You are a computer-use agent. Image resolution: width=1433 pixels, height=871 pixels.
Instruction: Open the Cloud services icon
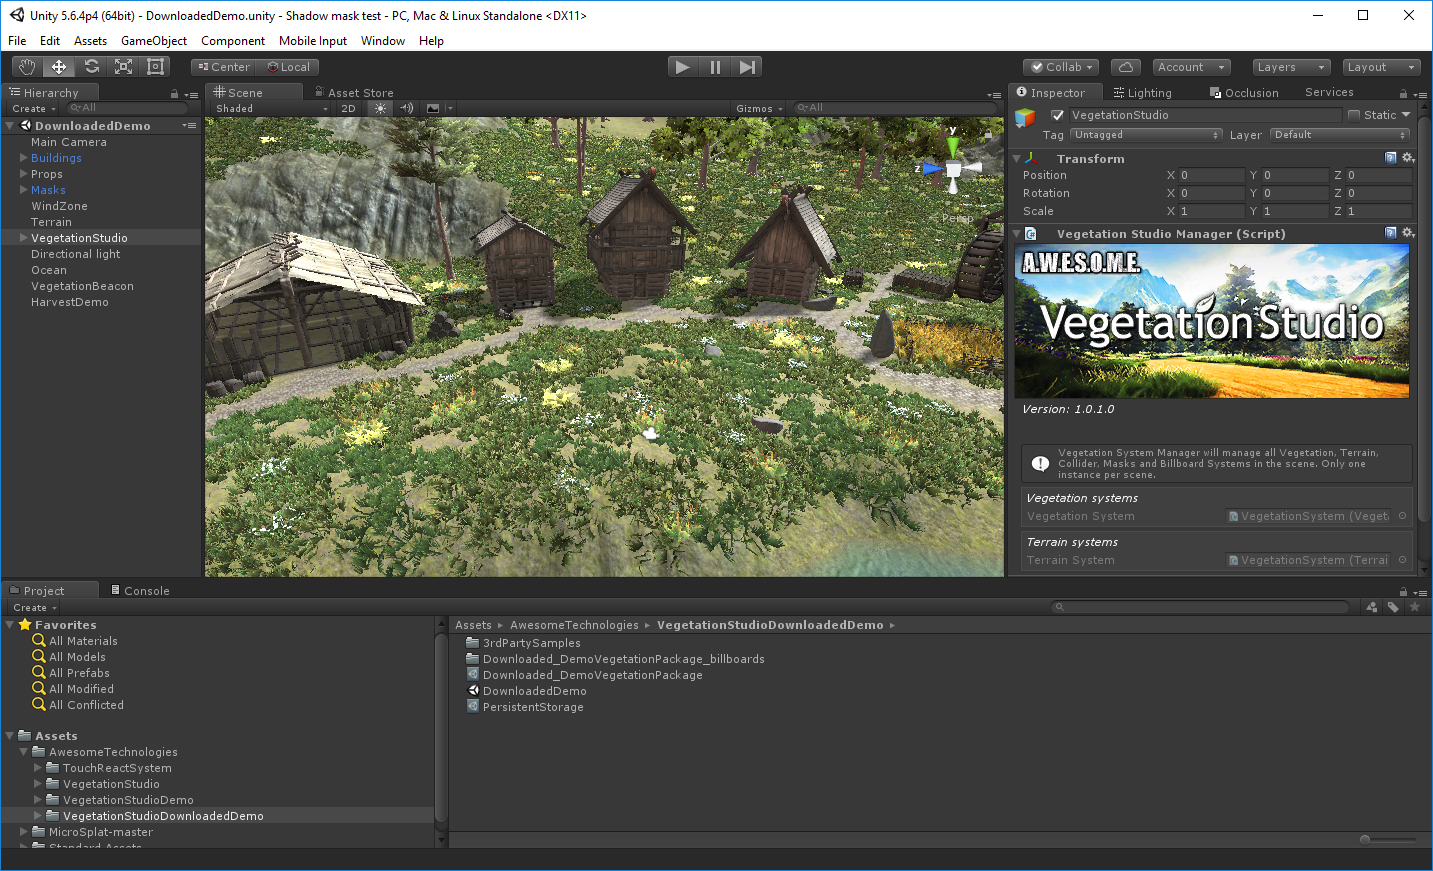[x=1125, y=67]
